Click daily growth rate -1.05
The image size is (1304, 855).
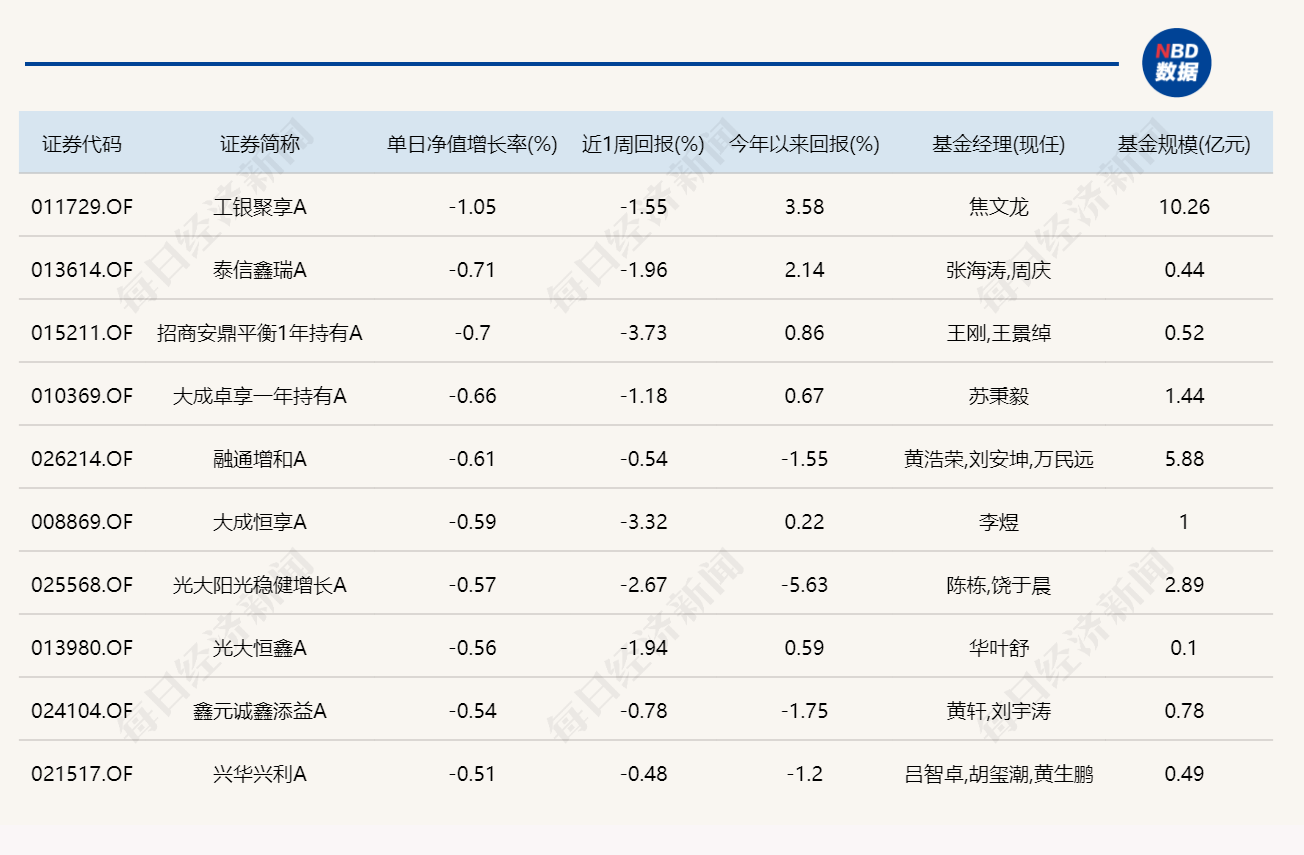(472, 207)
